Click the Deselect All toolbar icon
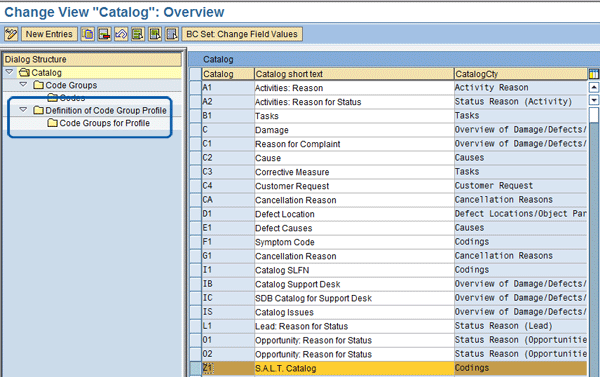Image resolution: width=600 pixels, height=377 pixels. [x=172, y=34]
